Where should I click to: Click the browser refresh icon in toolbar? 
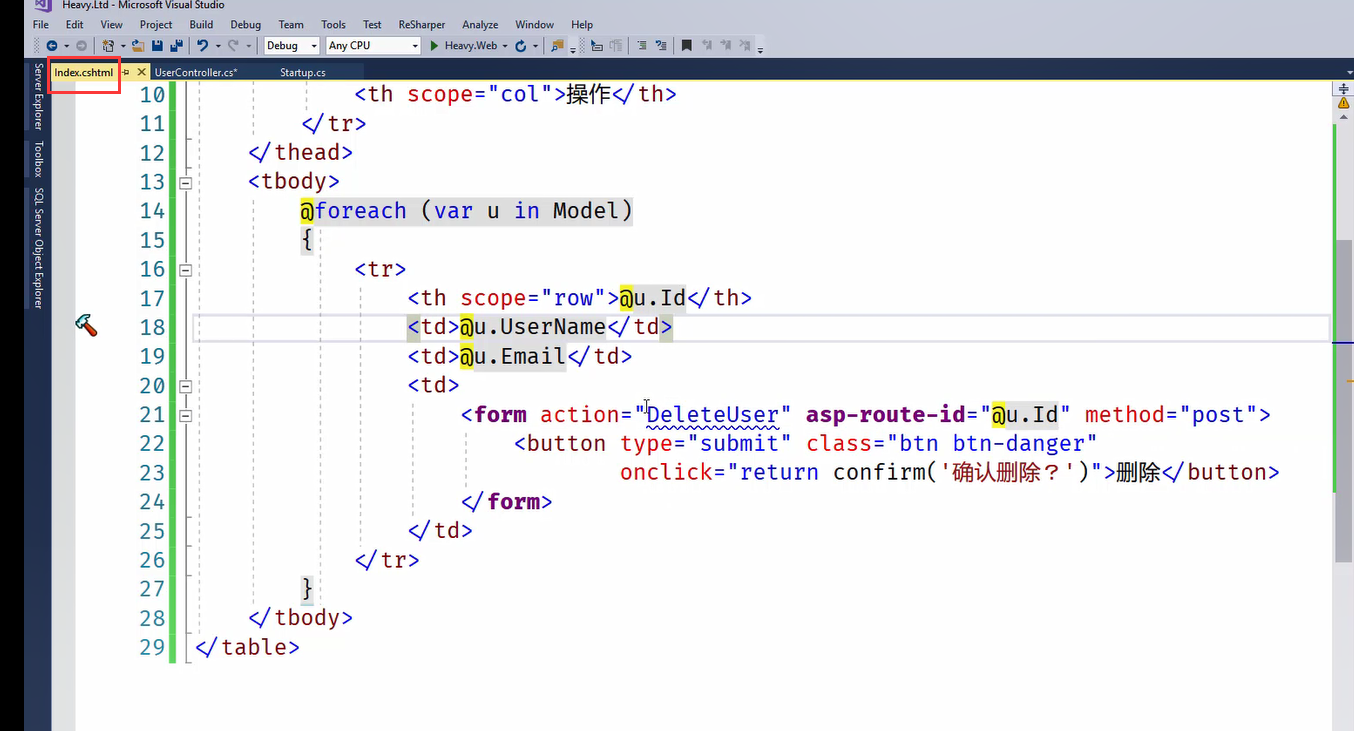coord(521,45)
